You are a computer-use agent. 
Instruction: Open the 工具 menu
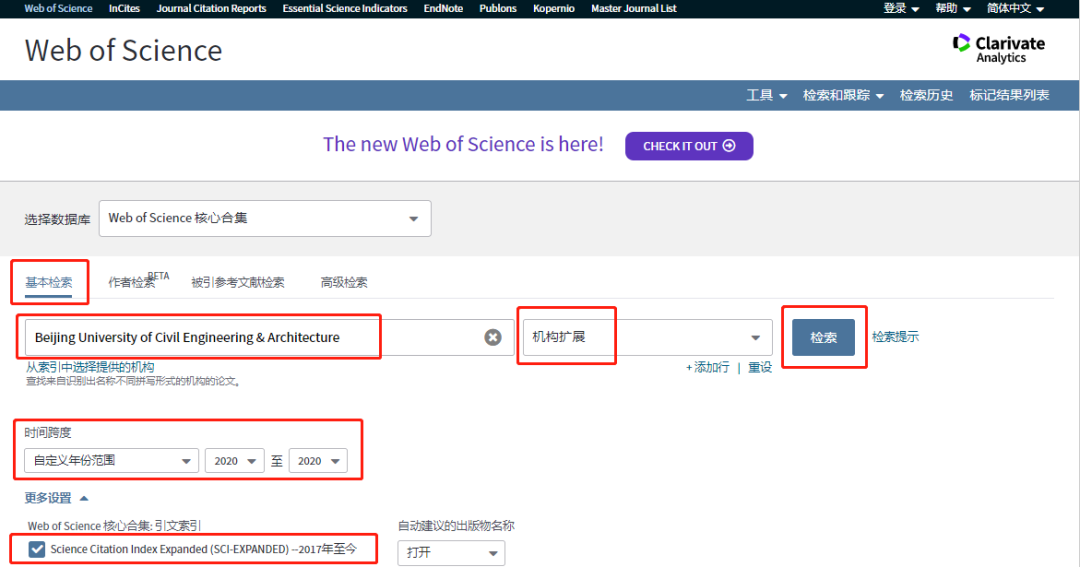click(767, 95)
